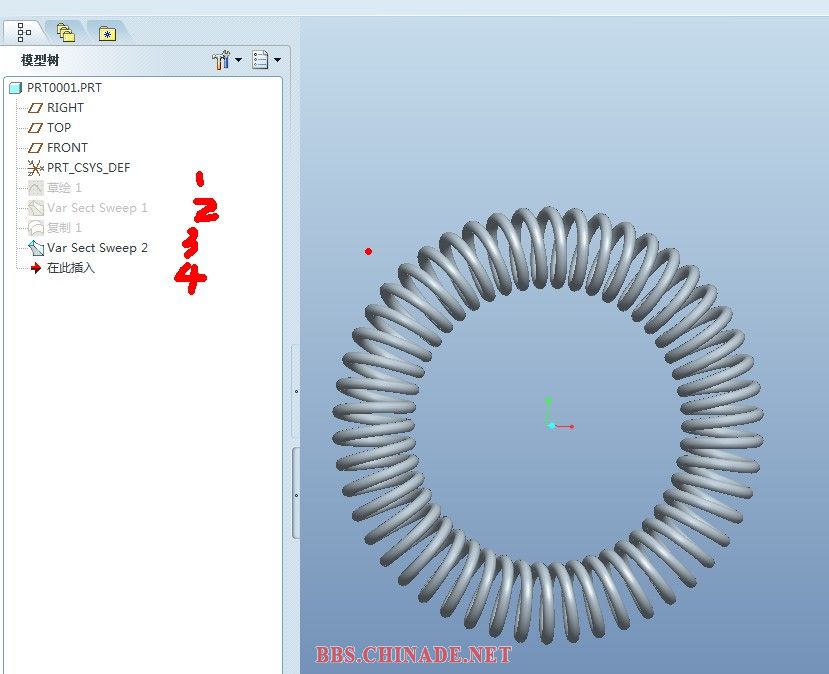This screenshot has height=674, width=829.
Task: Click the PRT_CSYS_DEF coordinate system icon
Action: click(x=36, y=168)
